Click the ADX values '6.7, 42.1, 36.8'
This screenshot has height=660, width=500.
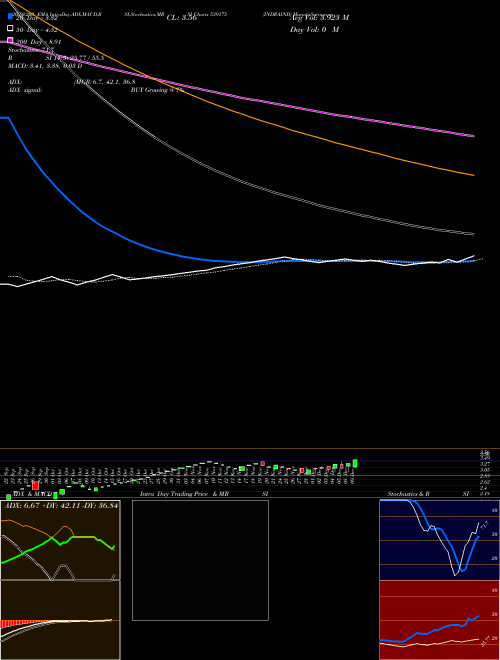pyautogui.click(x=114, y=82)
